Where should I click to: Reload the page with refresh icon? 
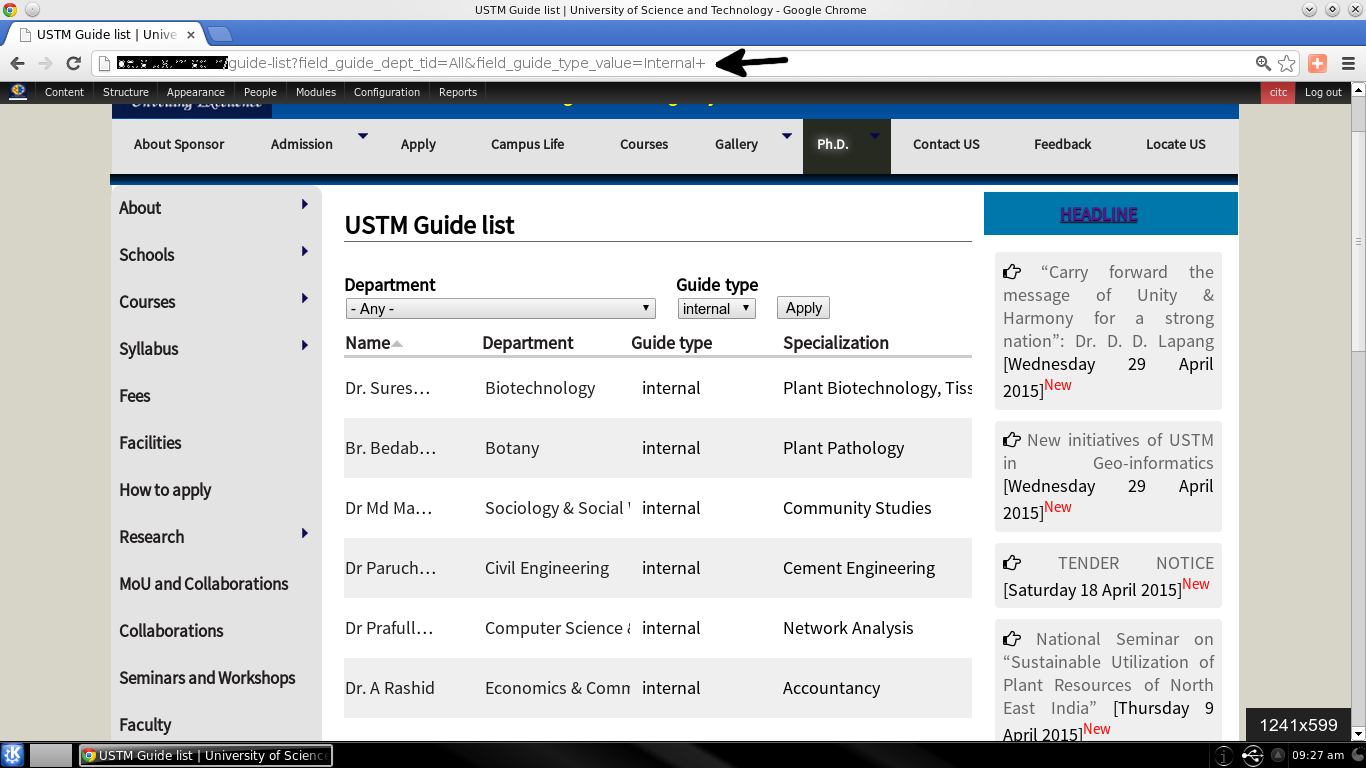(73, 63)
